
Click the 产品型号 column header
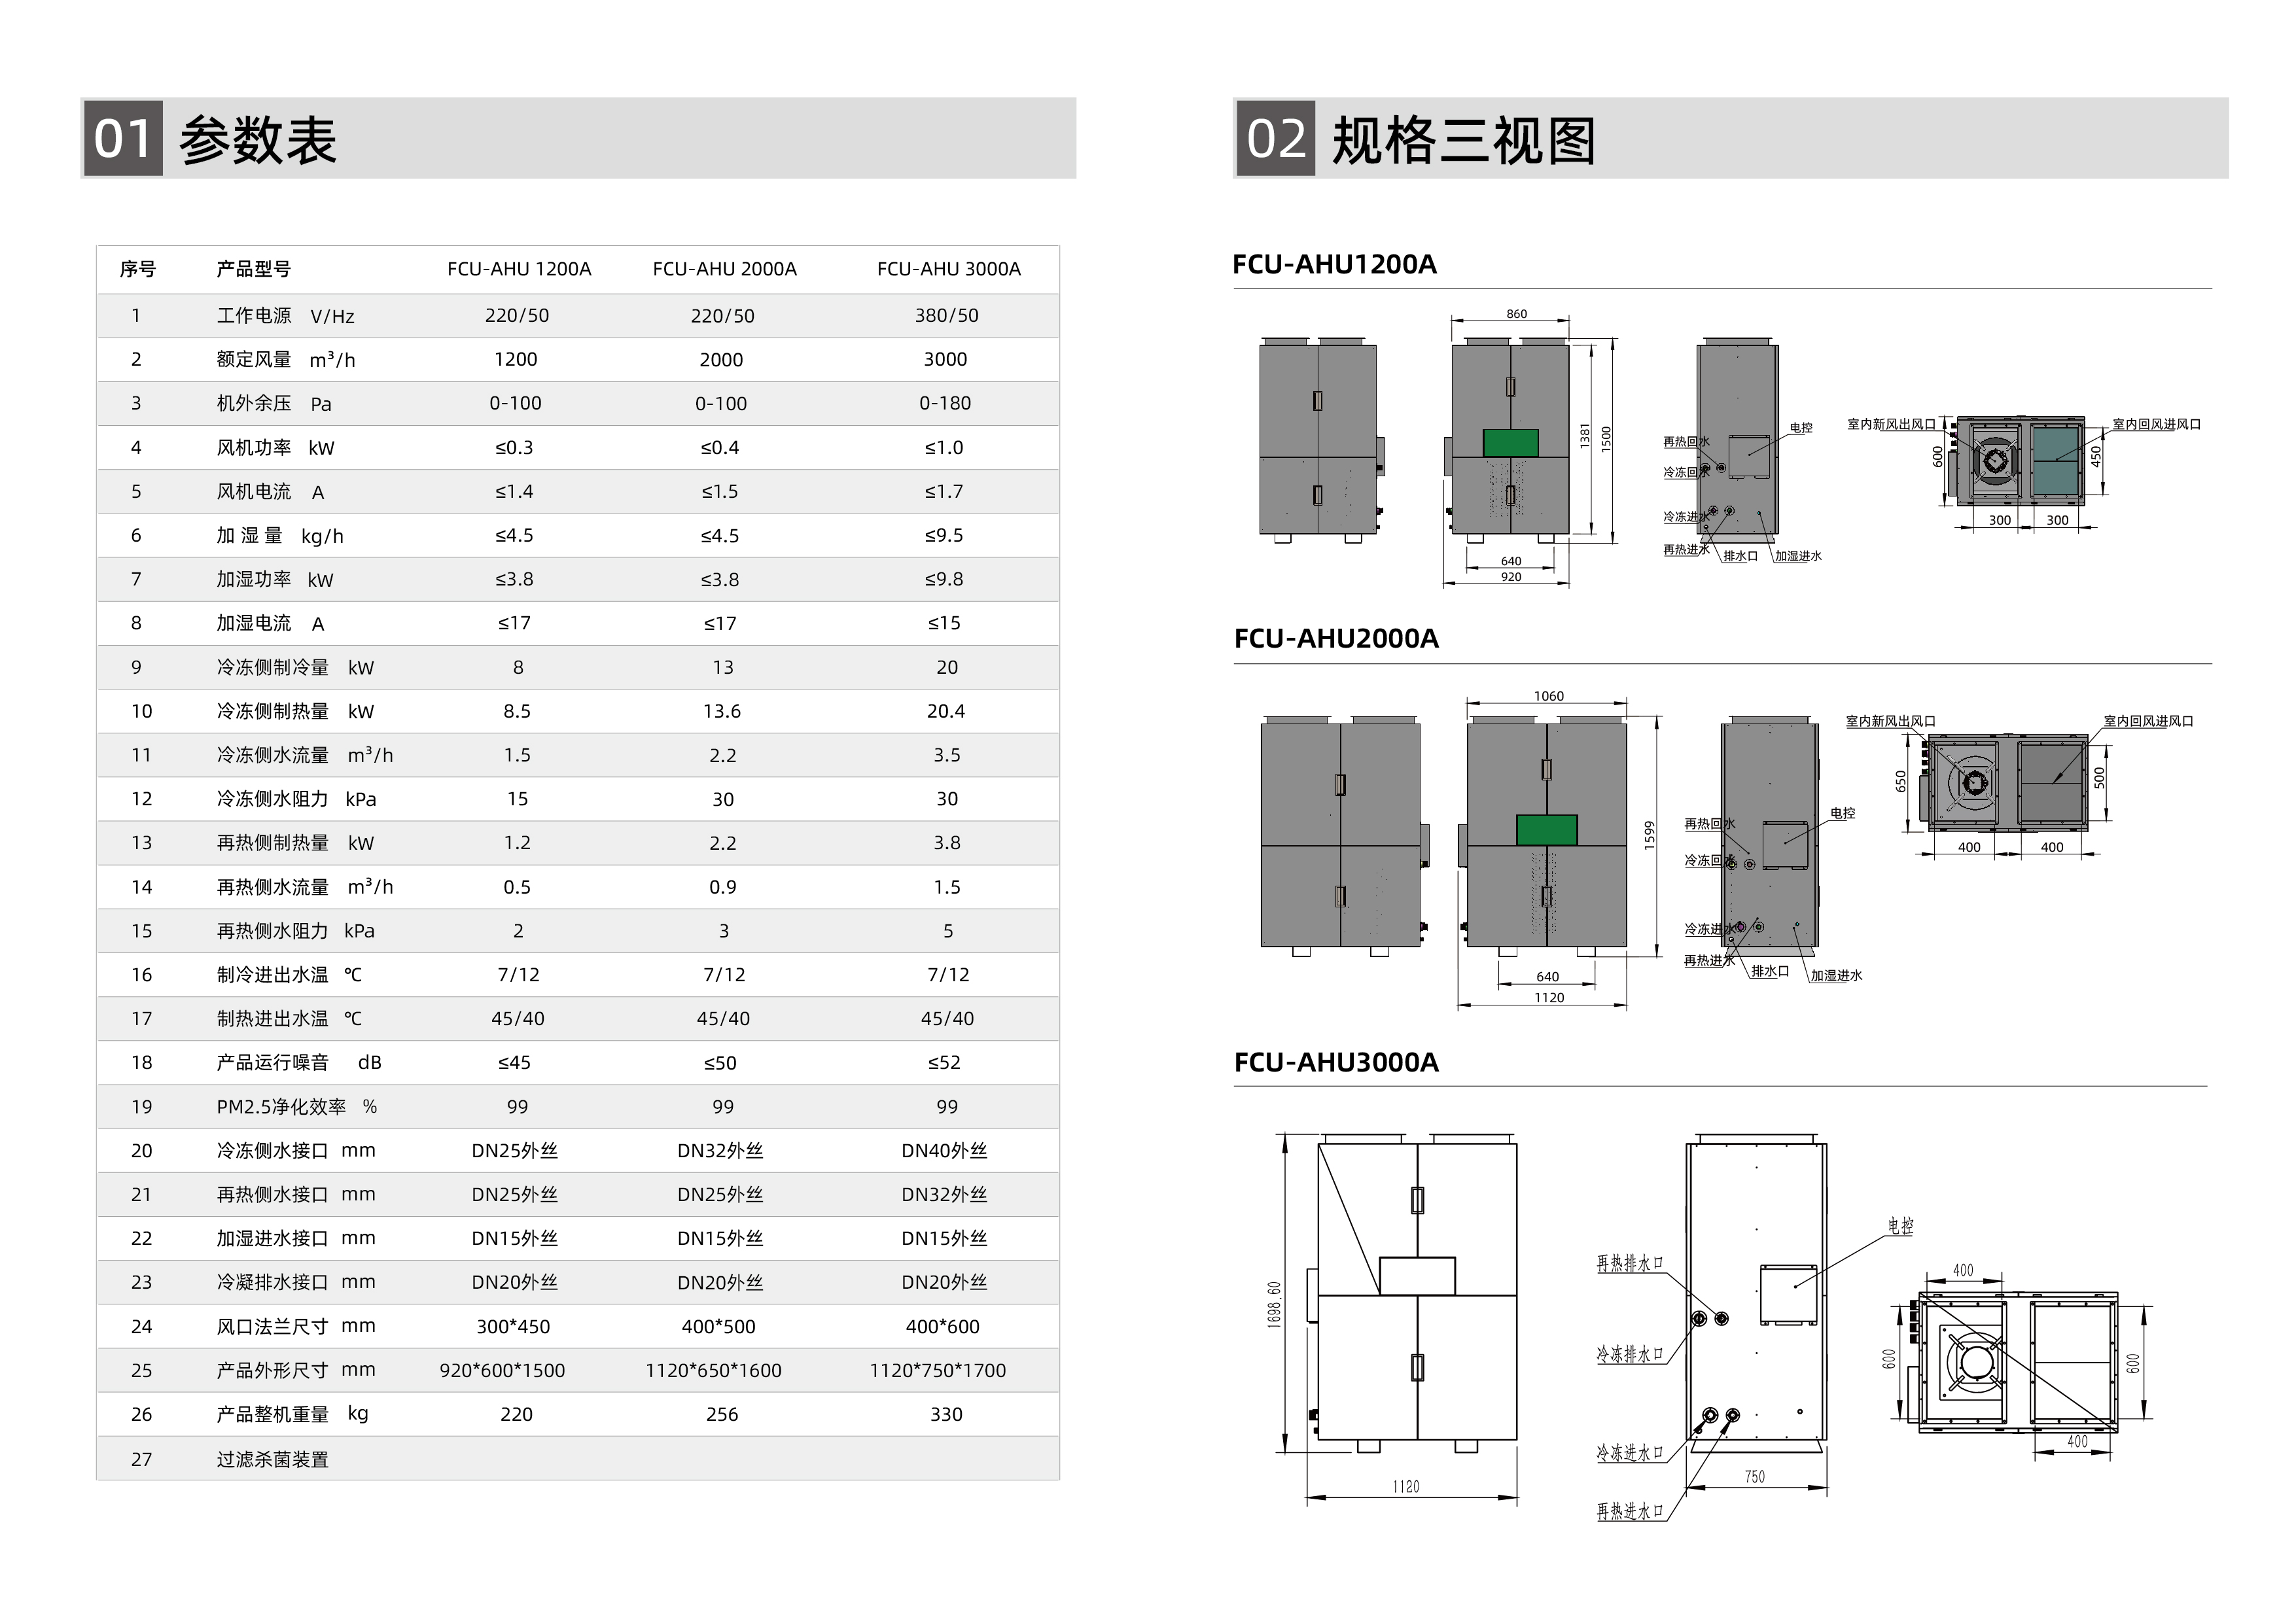(254, 269)
